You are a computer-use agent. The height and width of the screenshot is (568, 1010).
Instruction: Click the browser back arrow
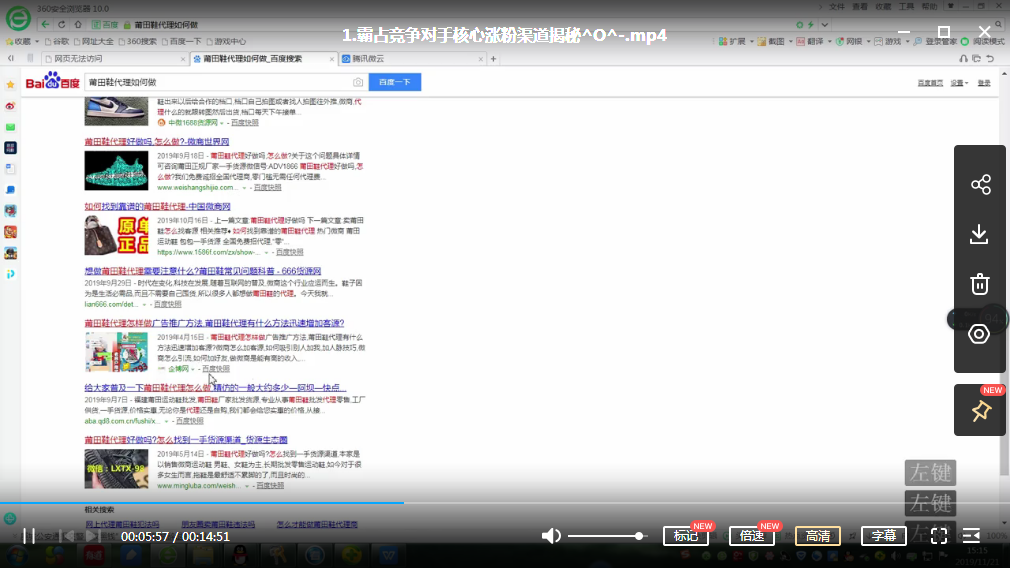tap(45, 24)
